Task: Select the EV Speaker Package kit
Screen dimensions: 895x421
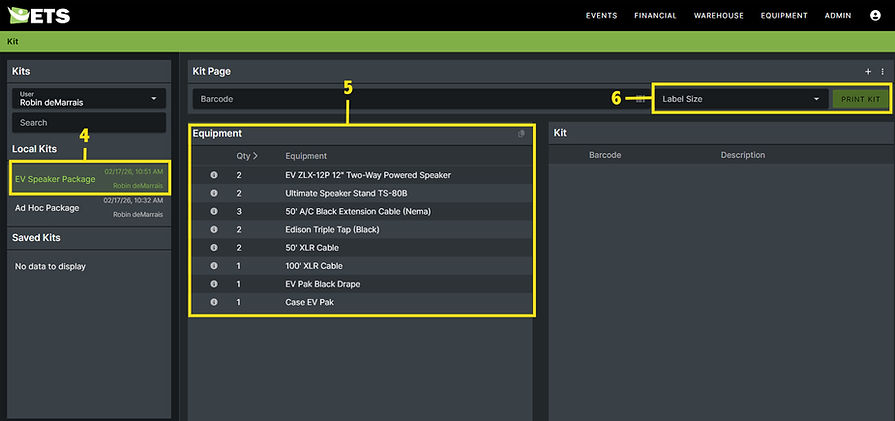Action: click(x=89, y=178)
